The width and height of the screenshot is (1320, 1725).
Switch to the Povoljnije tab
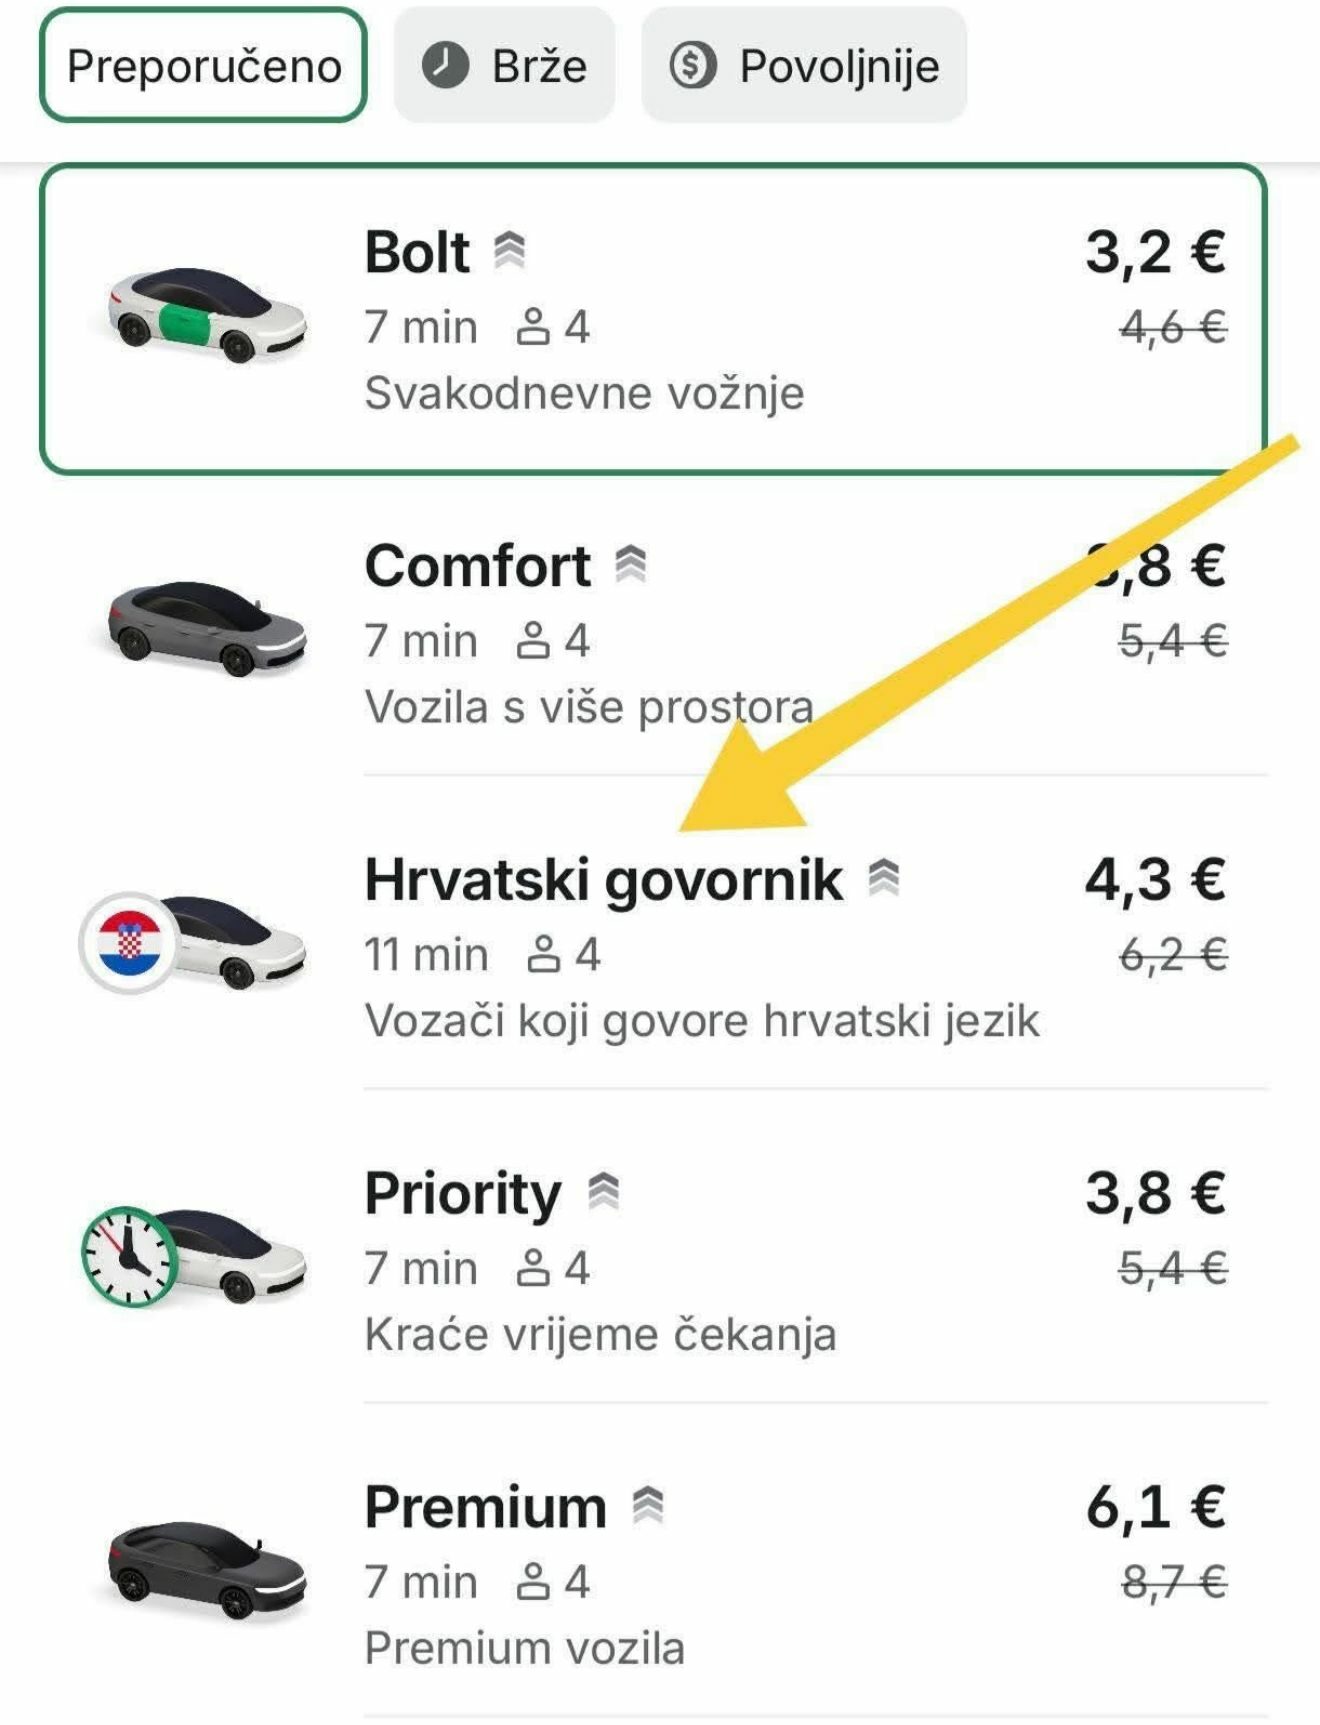(804, 66)
